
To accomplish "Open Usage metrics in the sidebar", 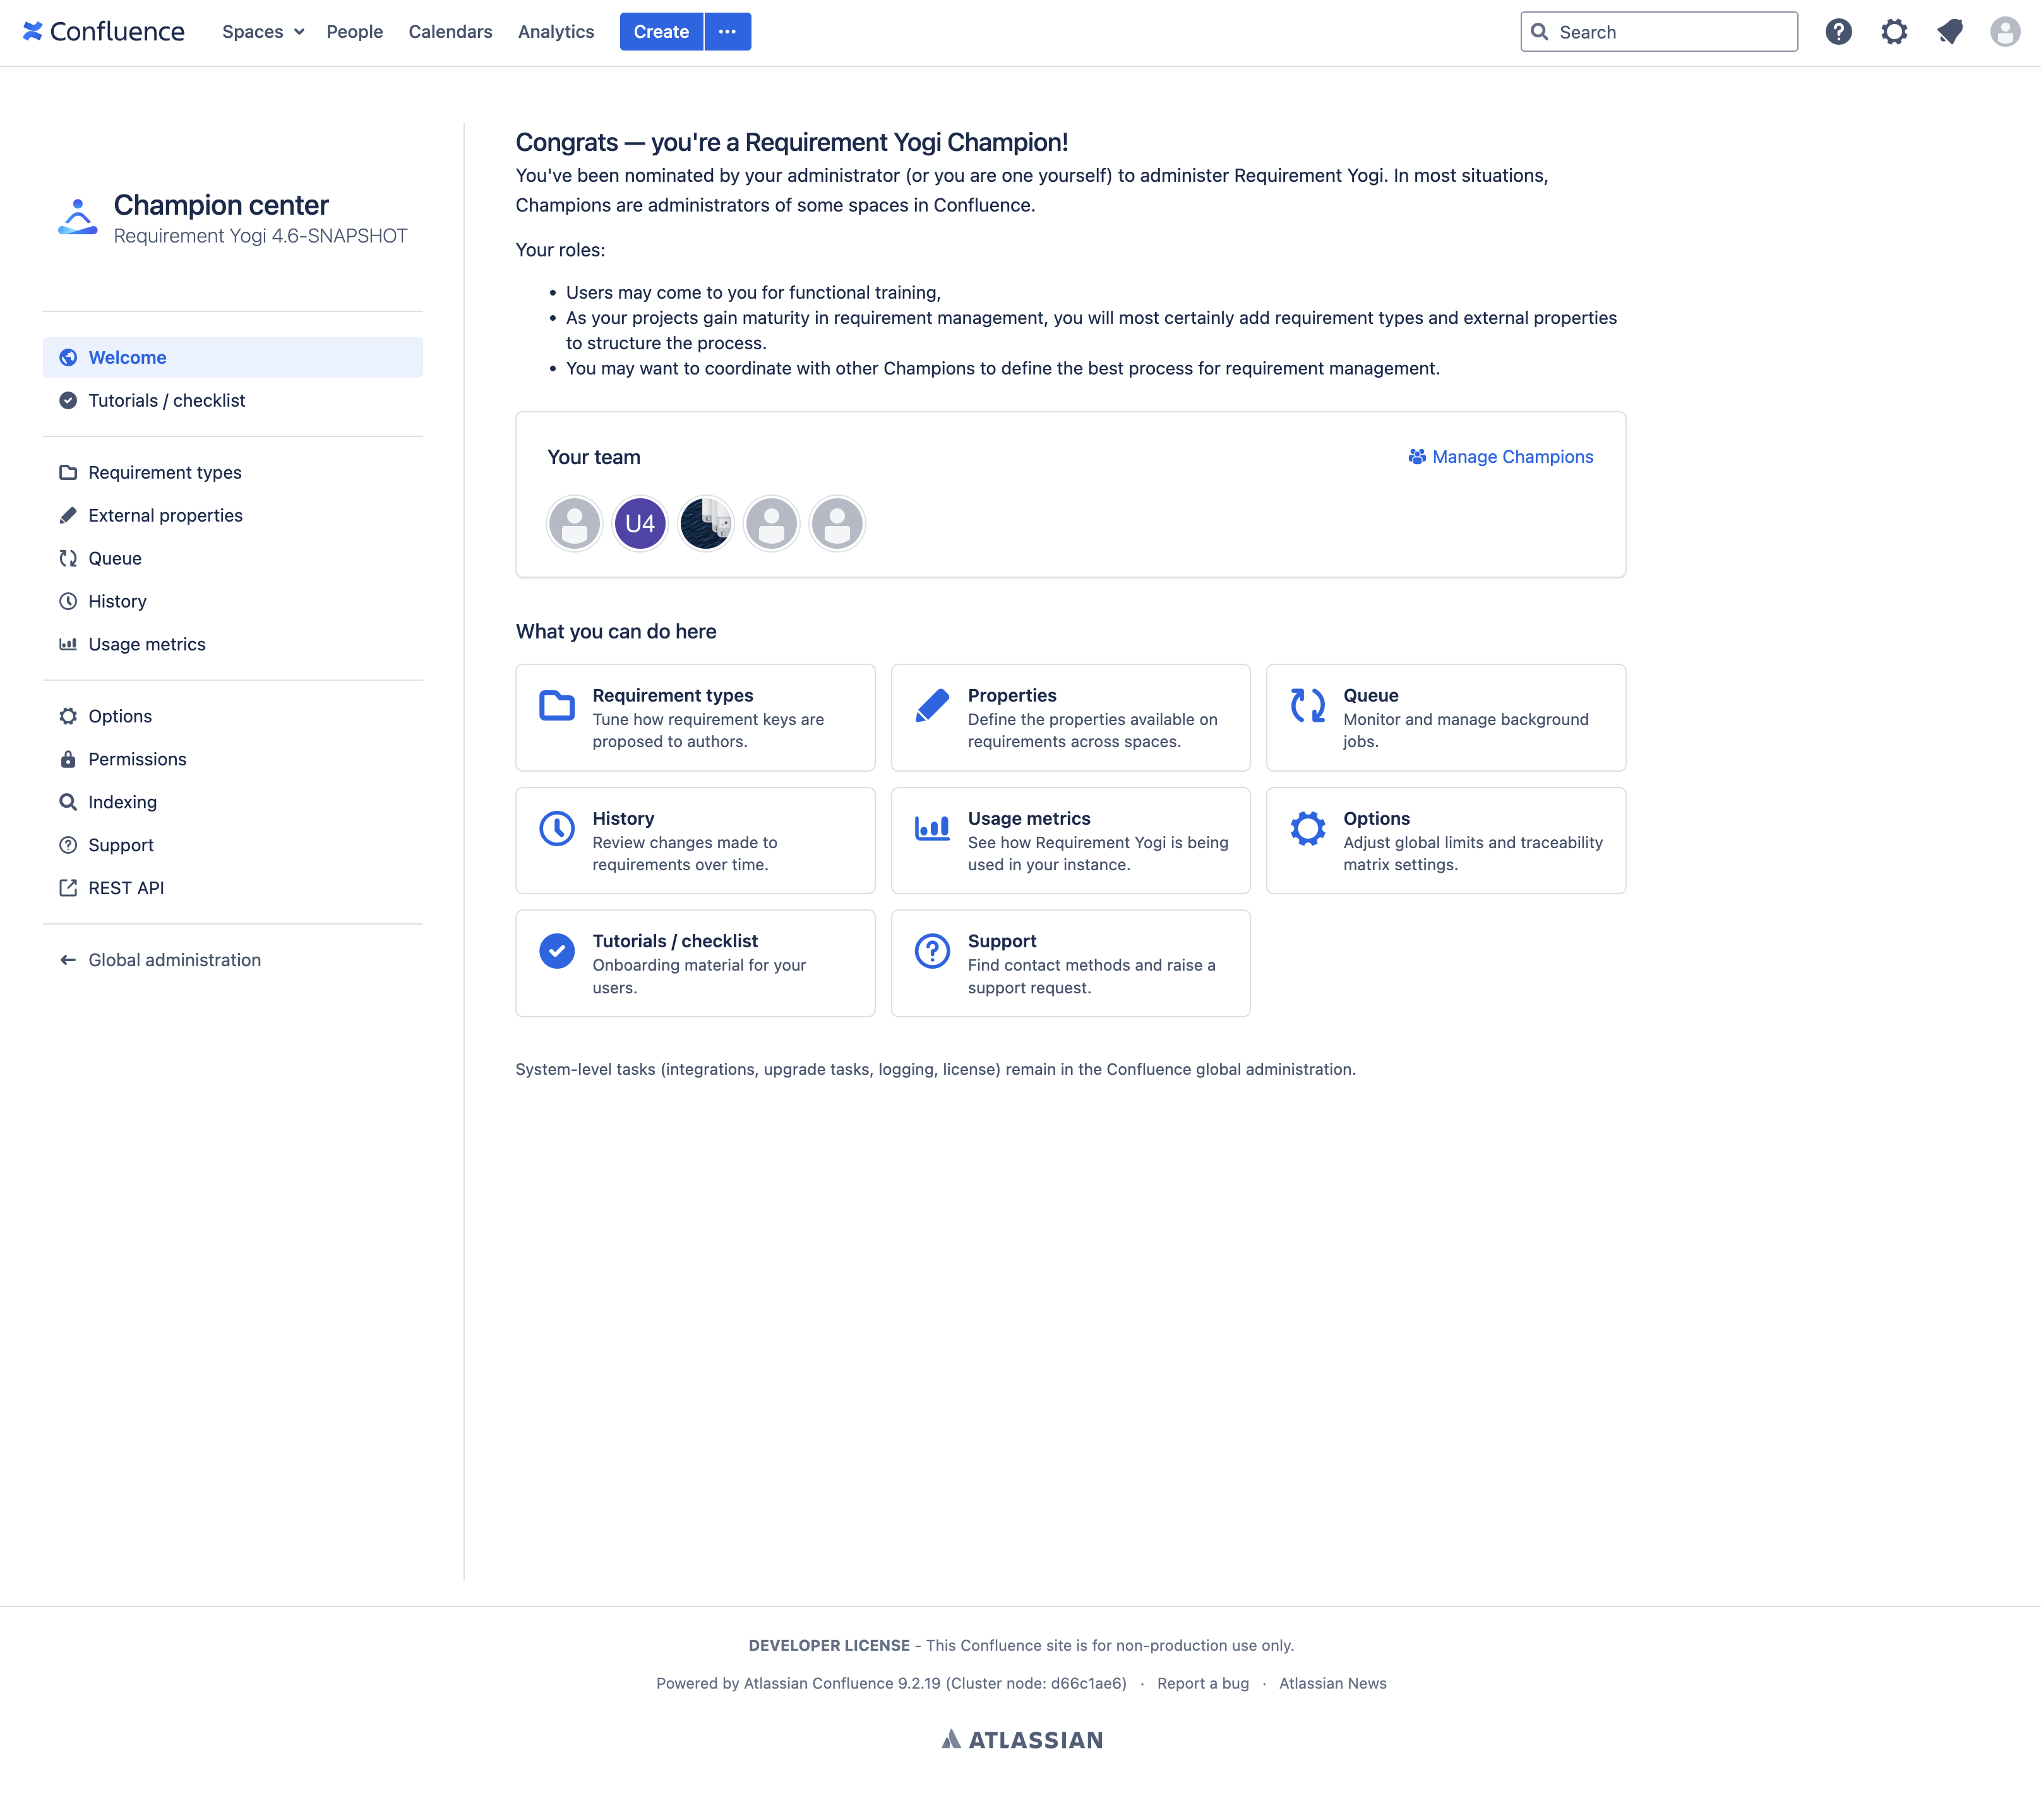I will point(233,645).
